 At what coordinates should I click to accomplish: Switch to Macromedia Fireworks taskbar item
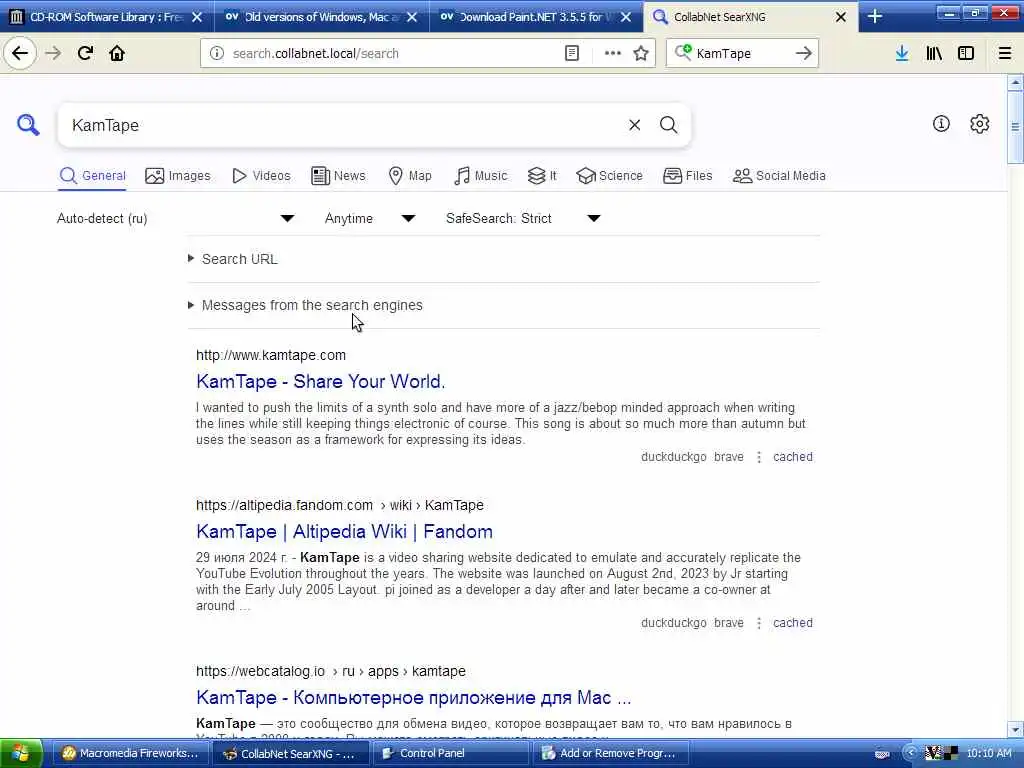pos(131,753)
